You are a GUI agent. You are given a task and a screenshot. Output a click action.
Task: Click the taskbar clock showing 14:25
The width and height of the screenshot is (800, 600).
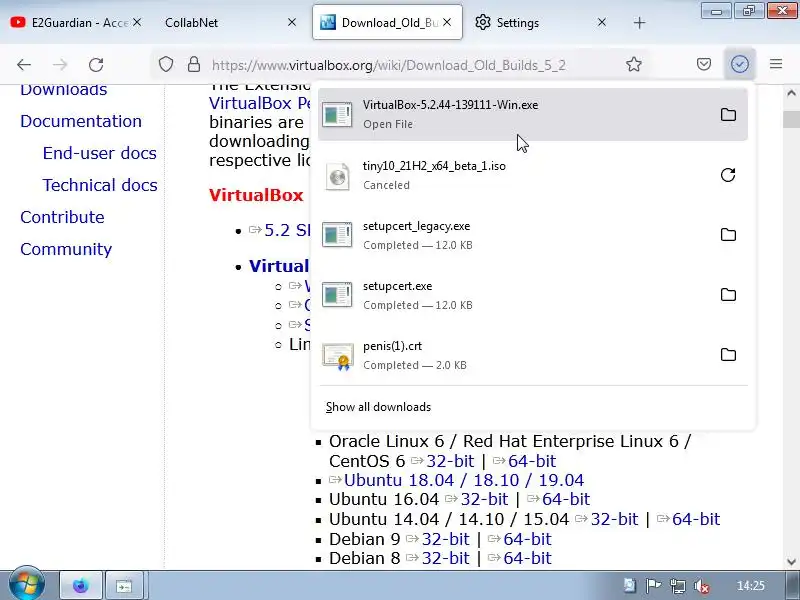[x=751, y=586]
